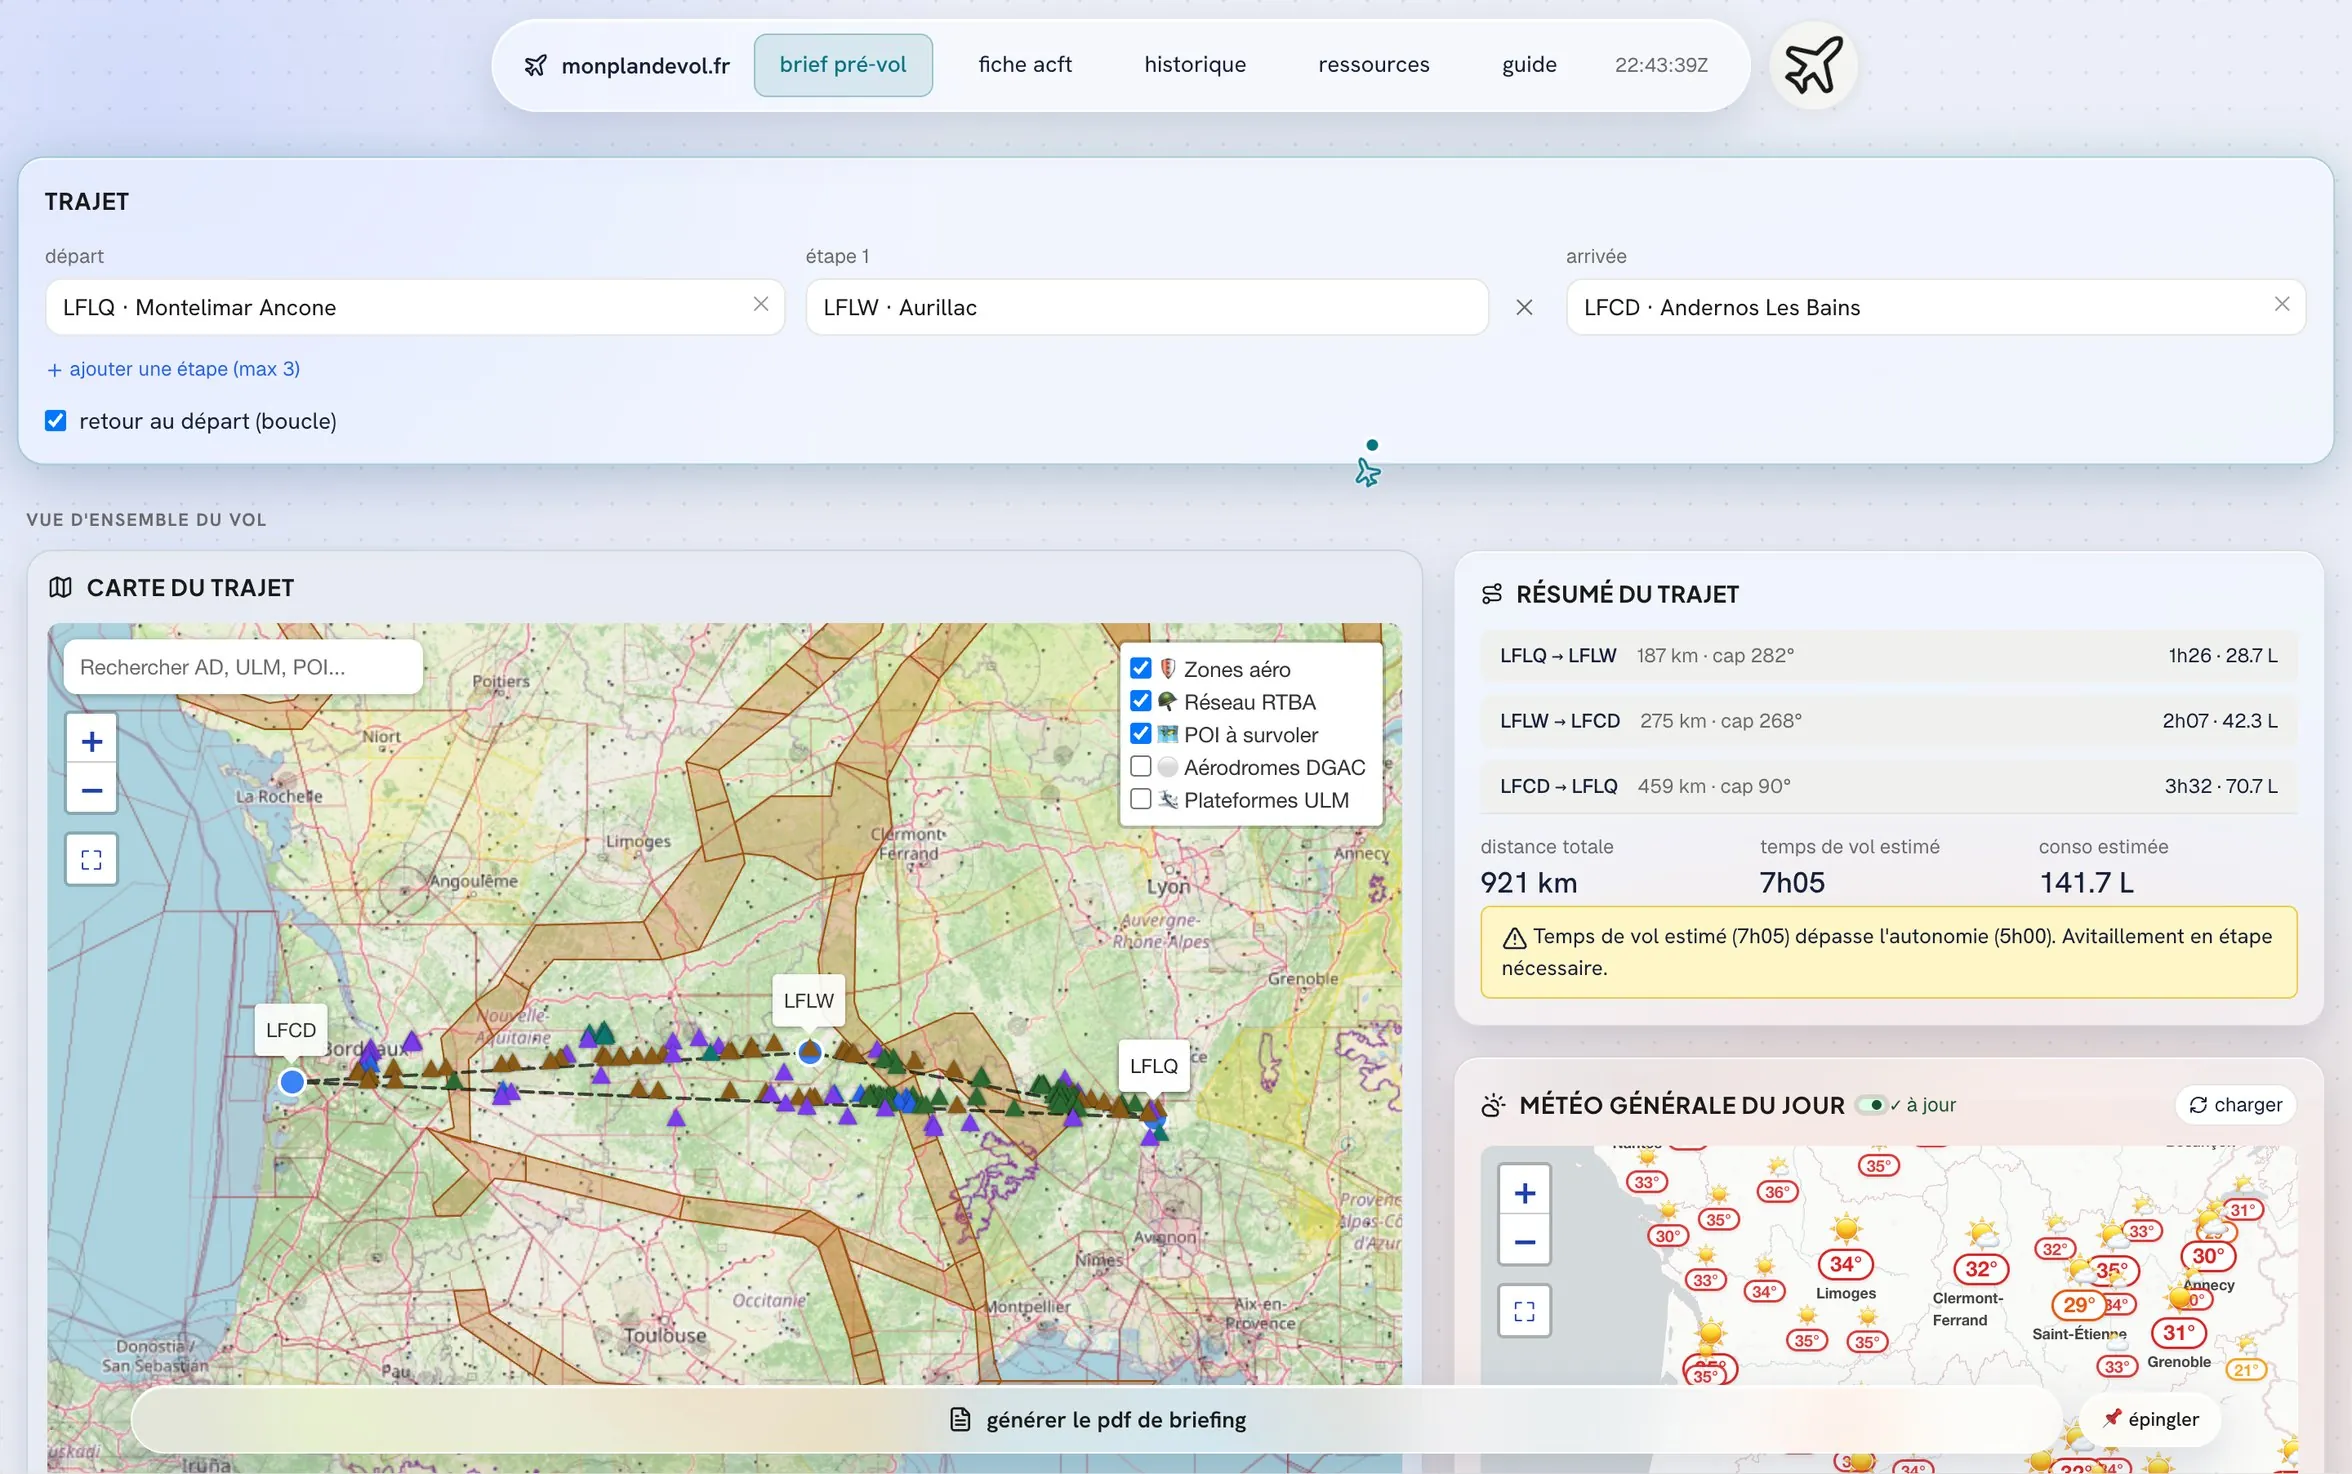Click the épingler pin button

point(2150,1420)
